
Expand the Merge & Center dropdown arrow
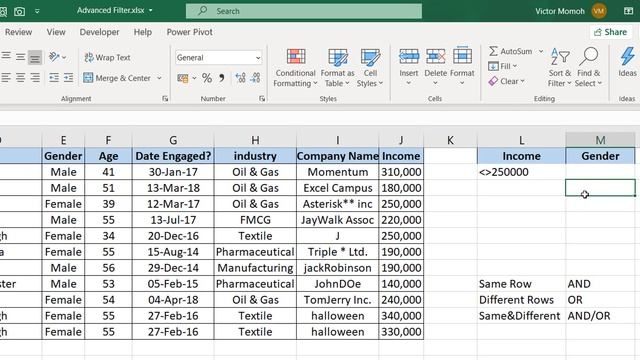click(x=159, y=78)
